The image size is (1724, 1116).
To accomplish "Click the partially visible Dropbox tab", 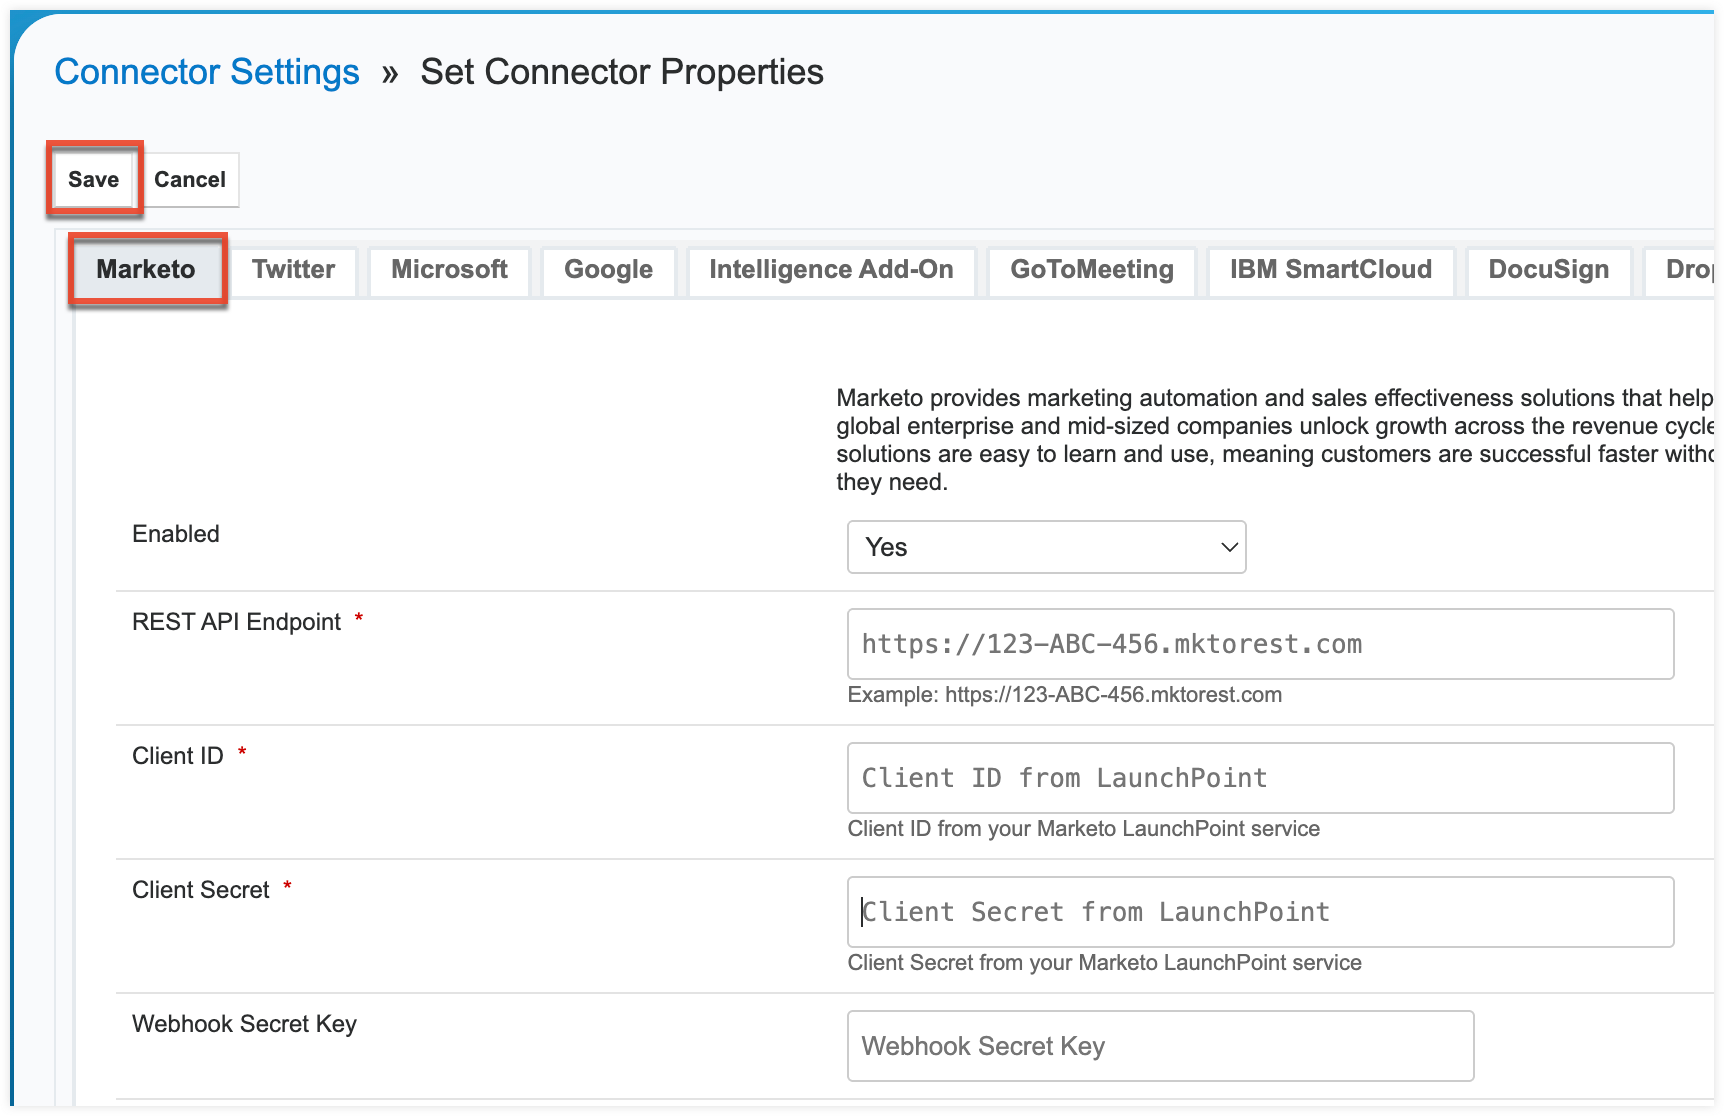I will pos(1693,269).
